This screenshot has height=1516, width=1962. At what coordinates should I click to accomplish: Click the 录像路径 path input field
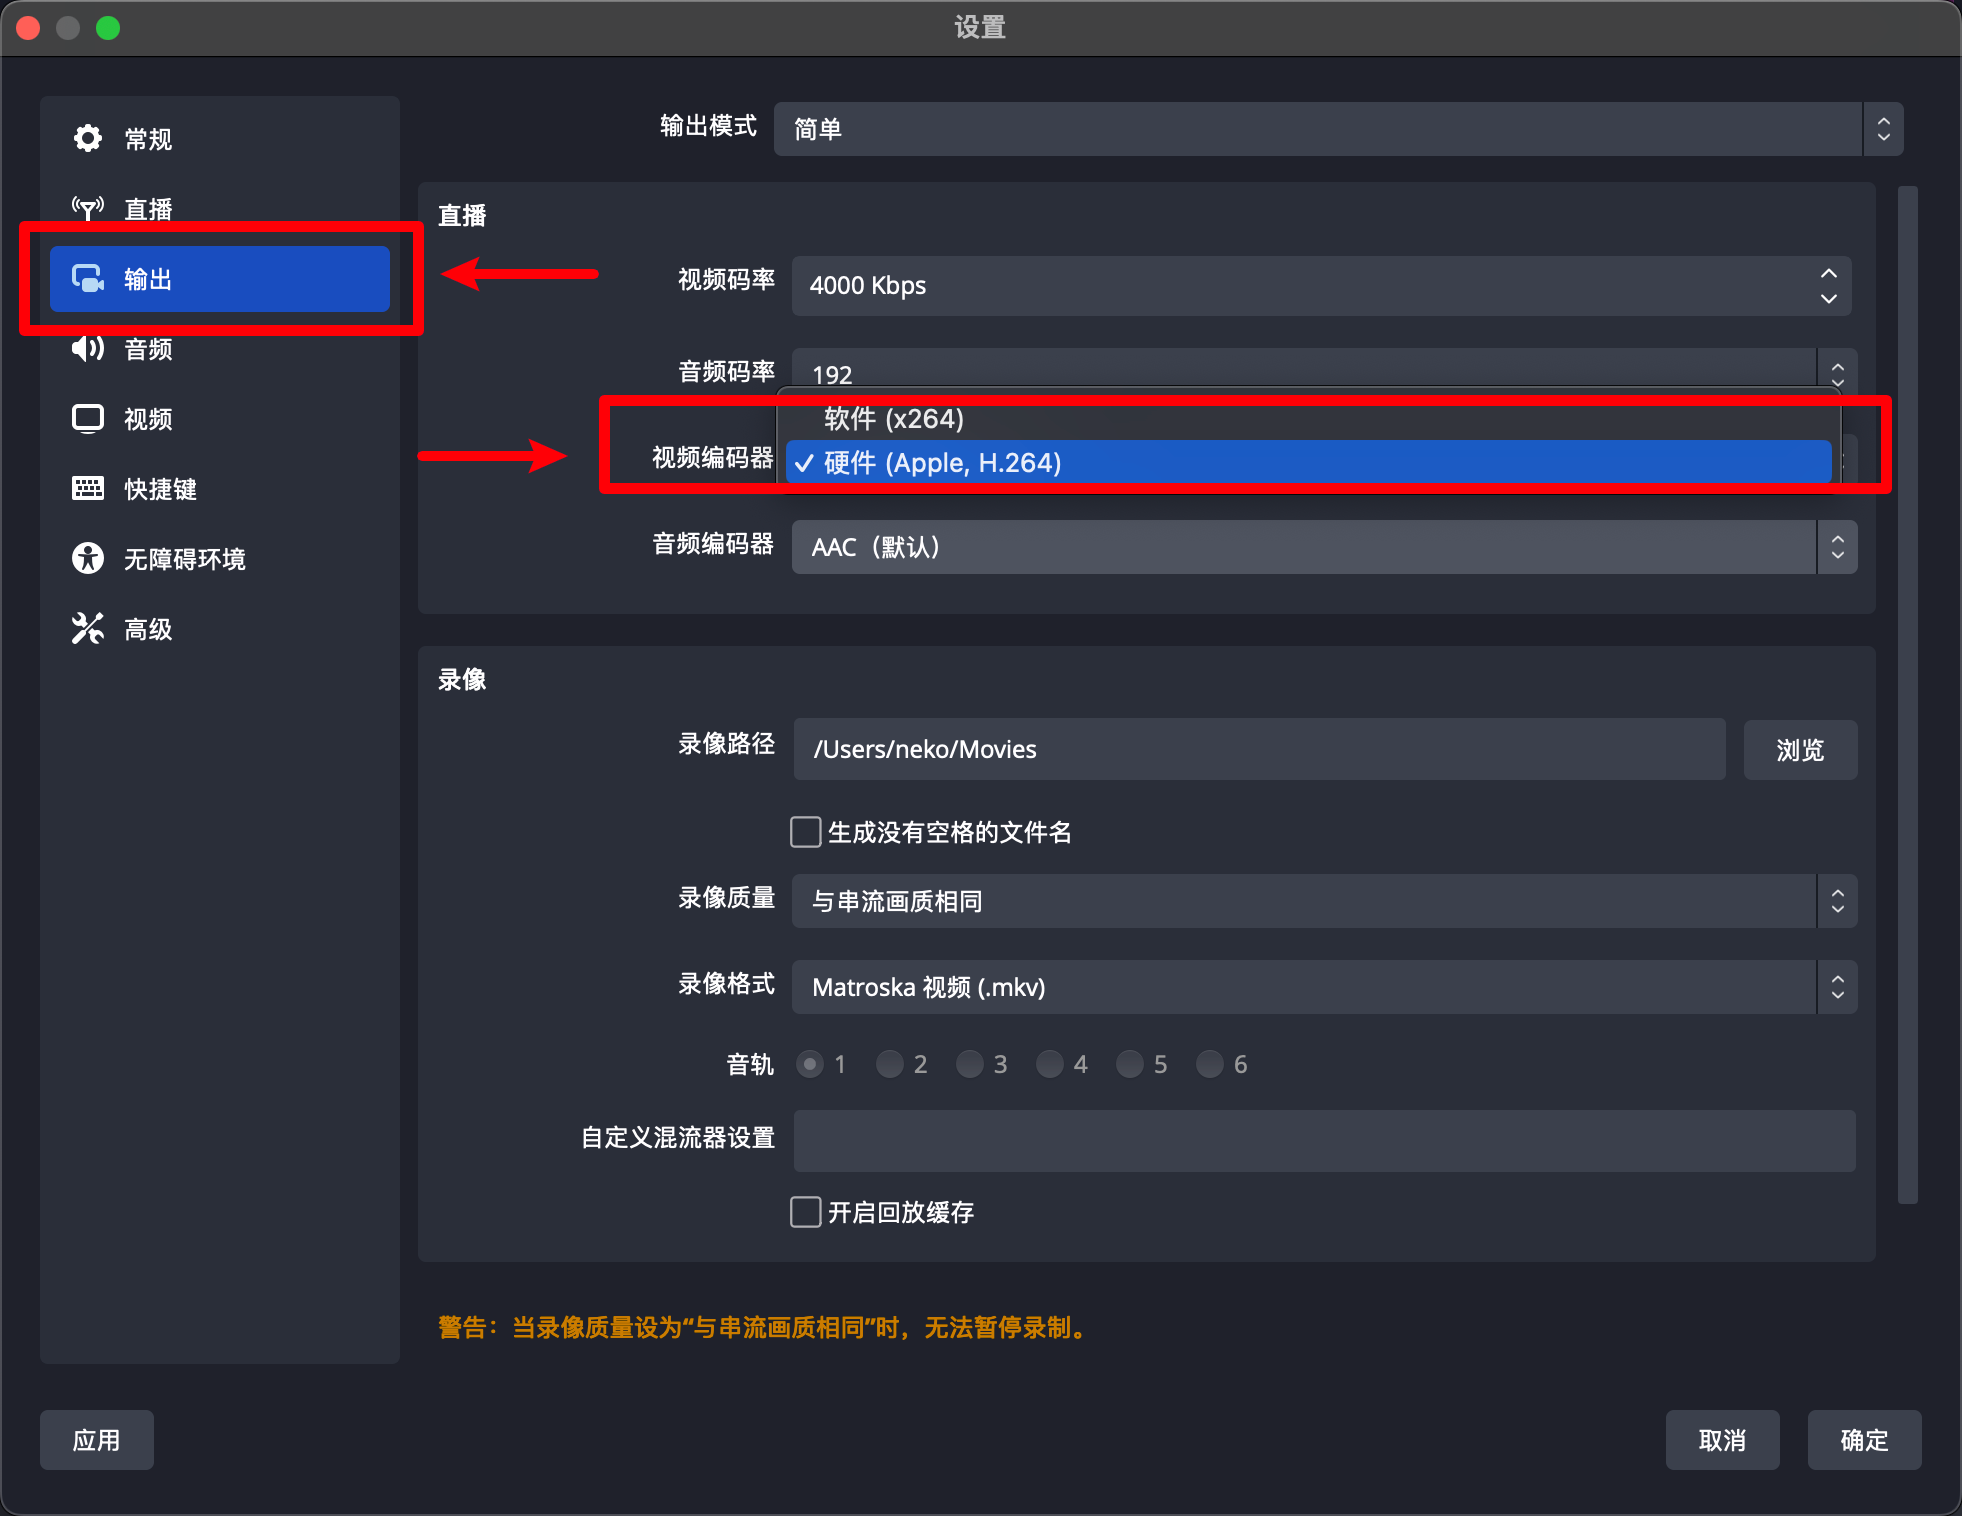1258,750
